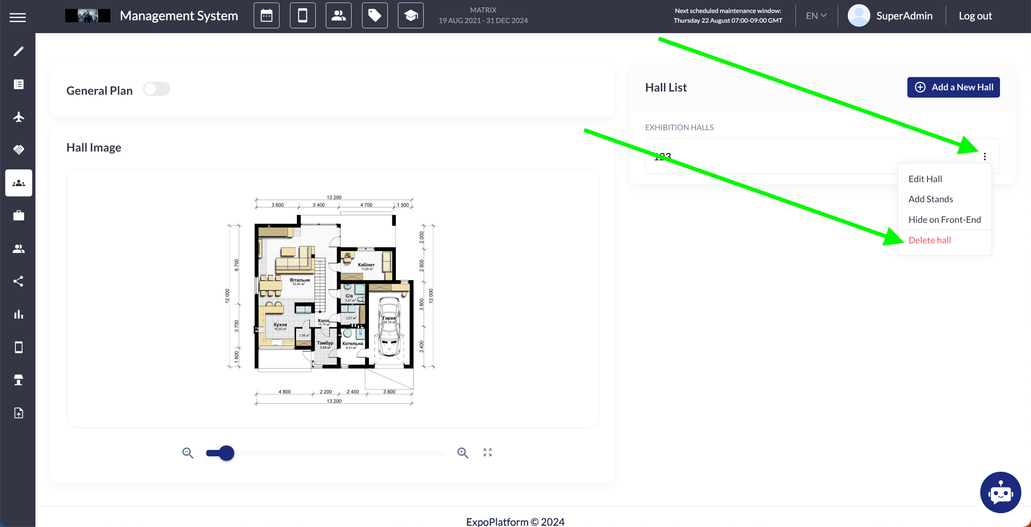Click the logo image in header
Viewport: 1031px width, 527px height.
pos(87,16)
